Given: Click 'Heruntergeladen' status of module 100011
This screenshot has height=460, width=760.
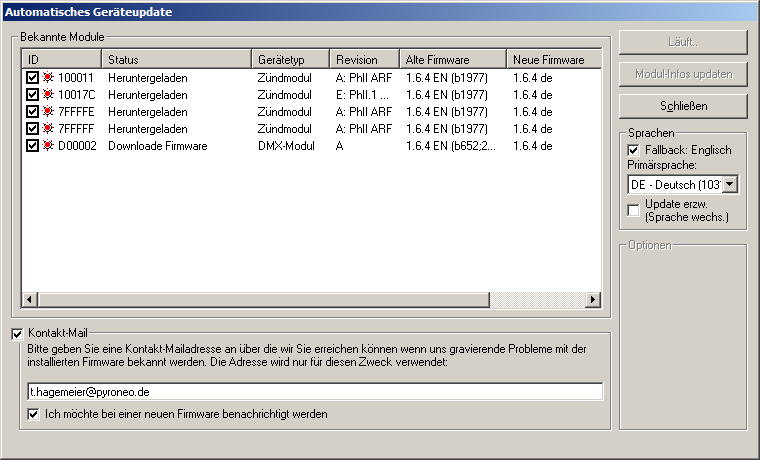Looking at the screenshot, I should coord(147,78).
